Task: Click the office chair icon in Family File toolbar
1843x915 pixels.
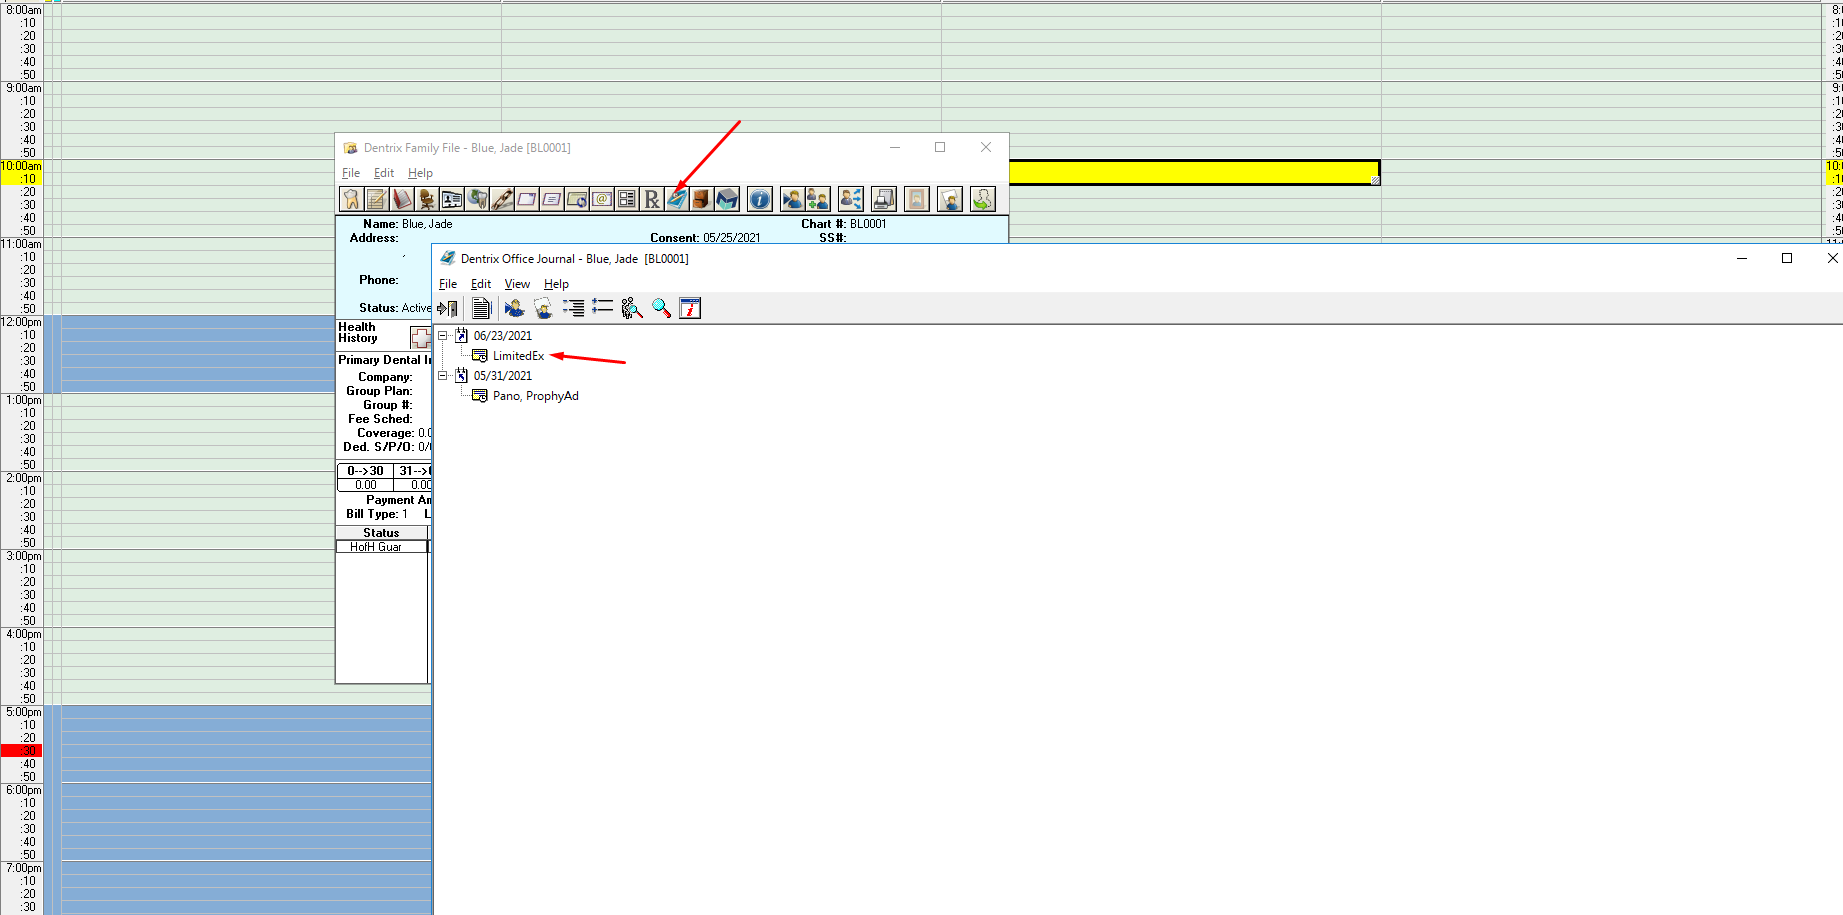Action: [x=426, y=199]
